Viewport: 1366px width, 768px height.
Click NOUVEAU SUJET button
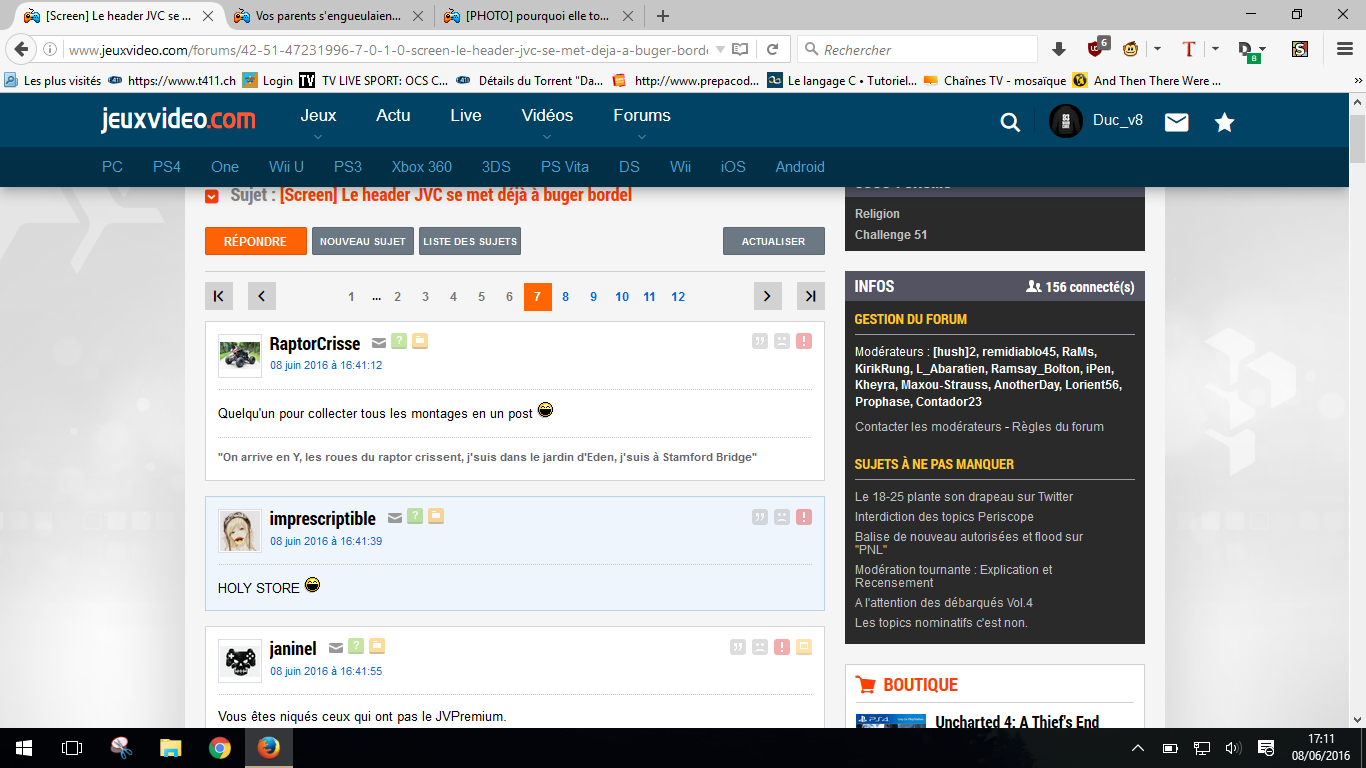[x=363, y=241]
